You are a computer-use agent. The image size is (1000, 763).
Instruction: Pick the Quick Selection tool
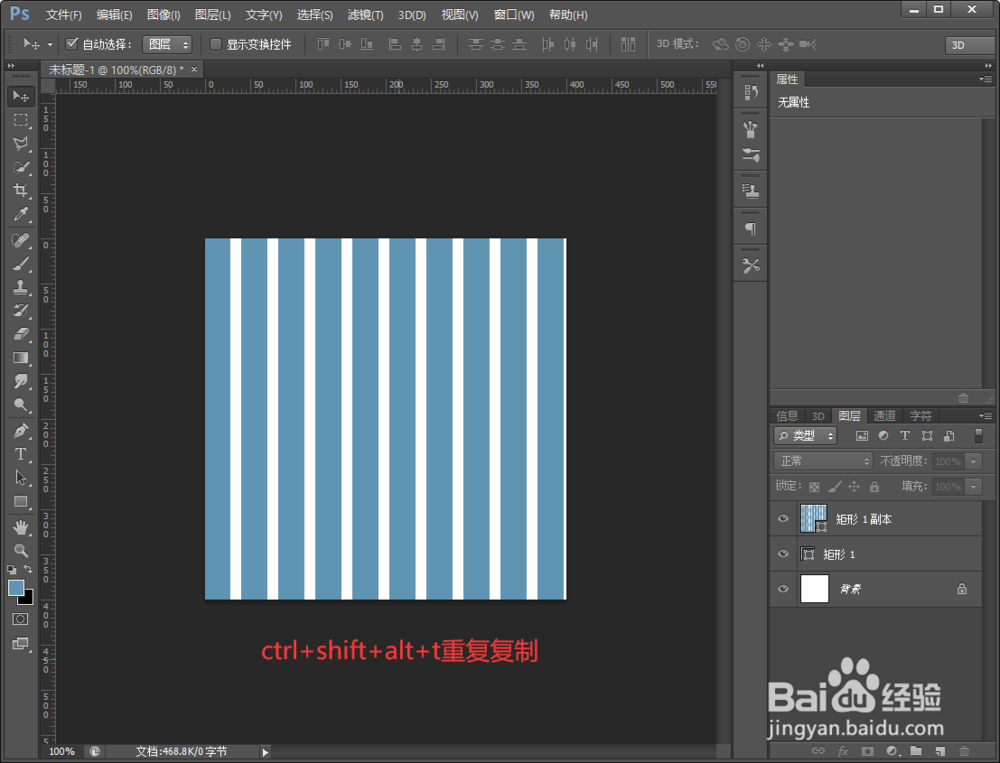pos(20,167)
